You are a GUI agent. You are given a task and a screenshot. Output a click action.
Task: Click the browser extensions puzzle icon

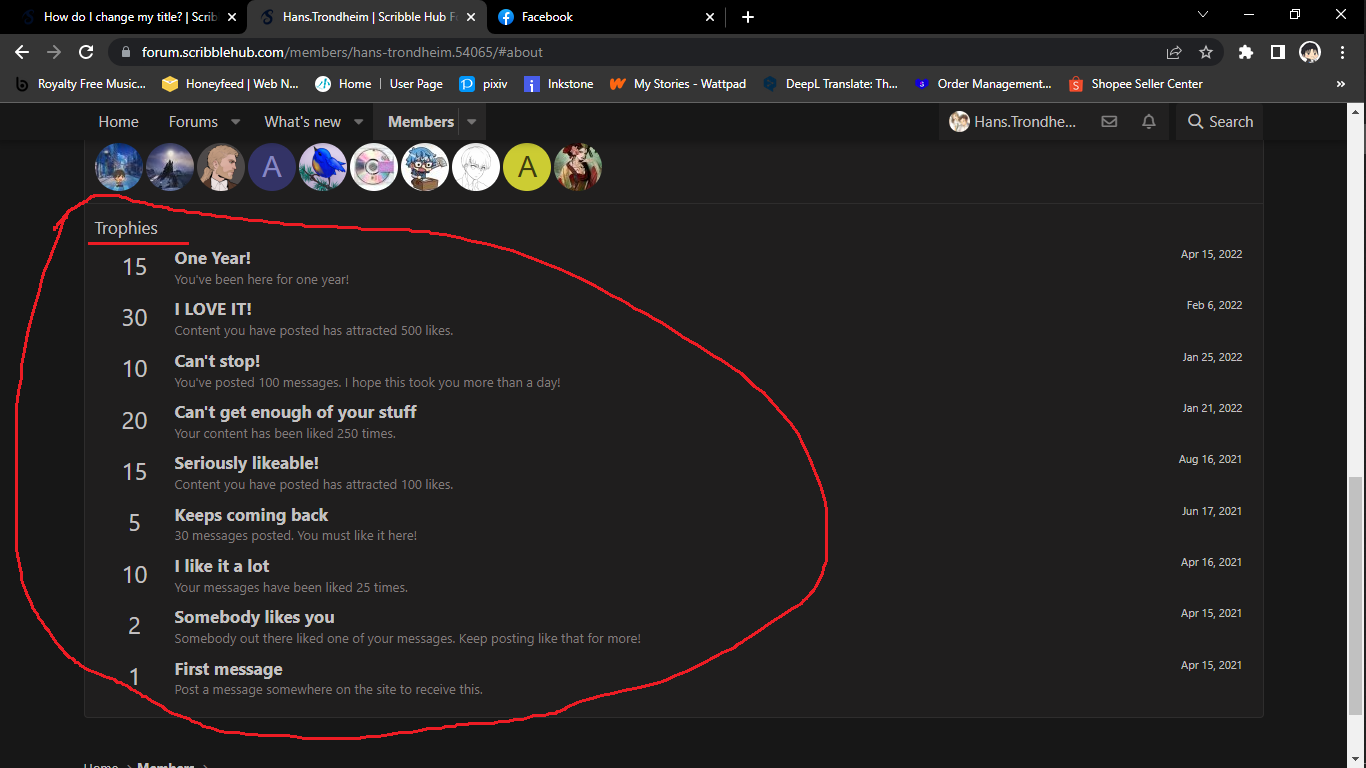click(x=1245, y=51)
